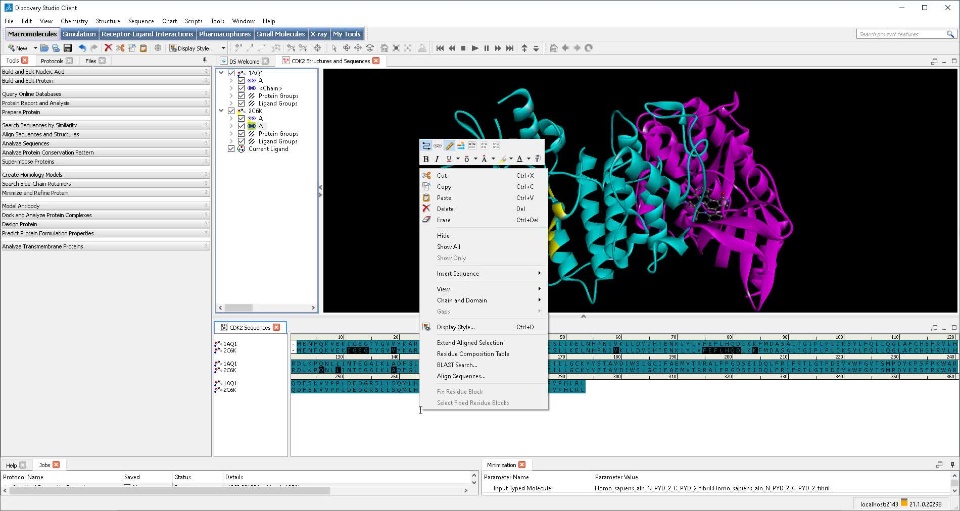Click the Underline icon in floating toolbar
This screenshot has width=960, height=511.
click(x=449, y=159)
